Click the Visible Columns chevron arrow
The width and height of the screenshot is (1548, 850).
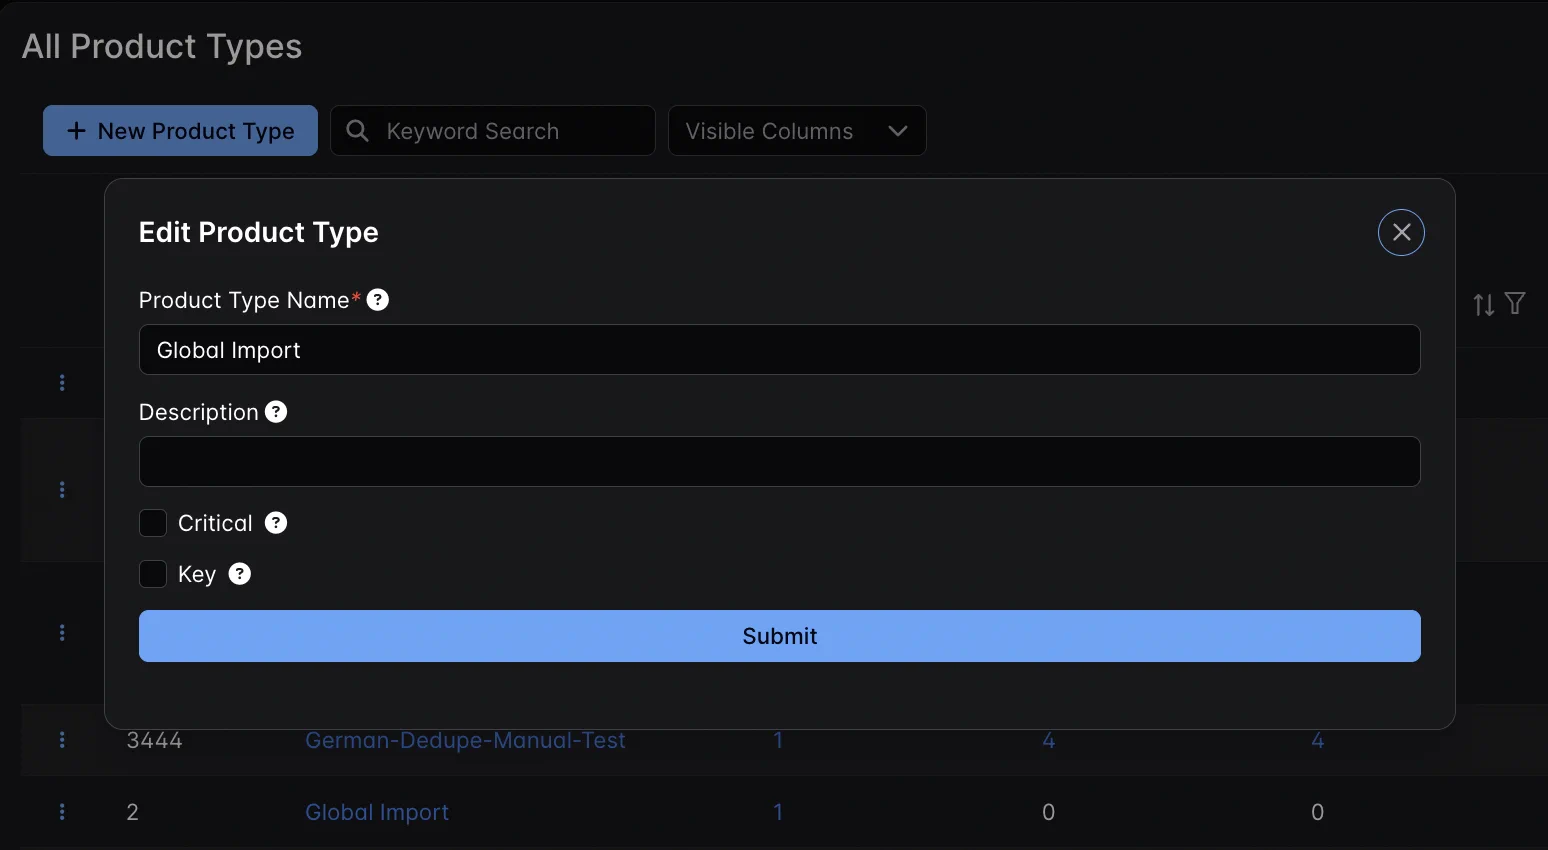(898, 131)
